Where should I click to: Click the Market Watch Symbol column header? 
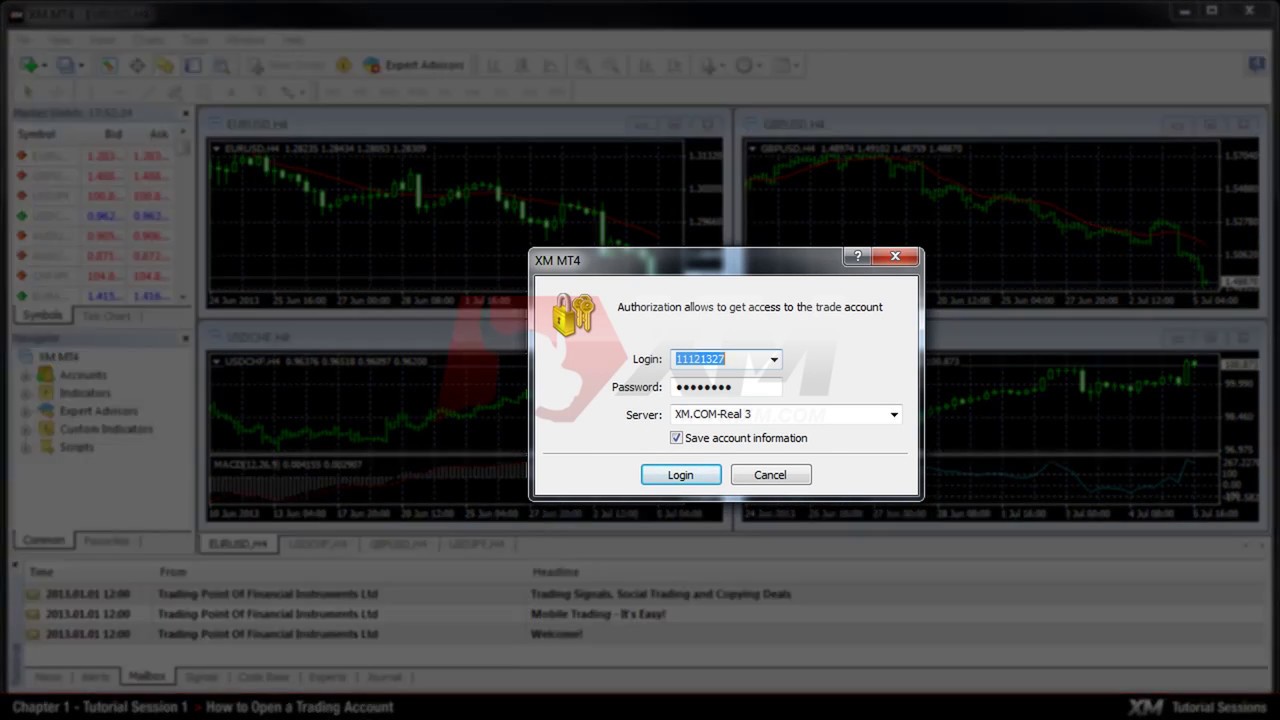pyautogui.click(x=37, y=134)
